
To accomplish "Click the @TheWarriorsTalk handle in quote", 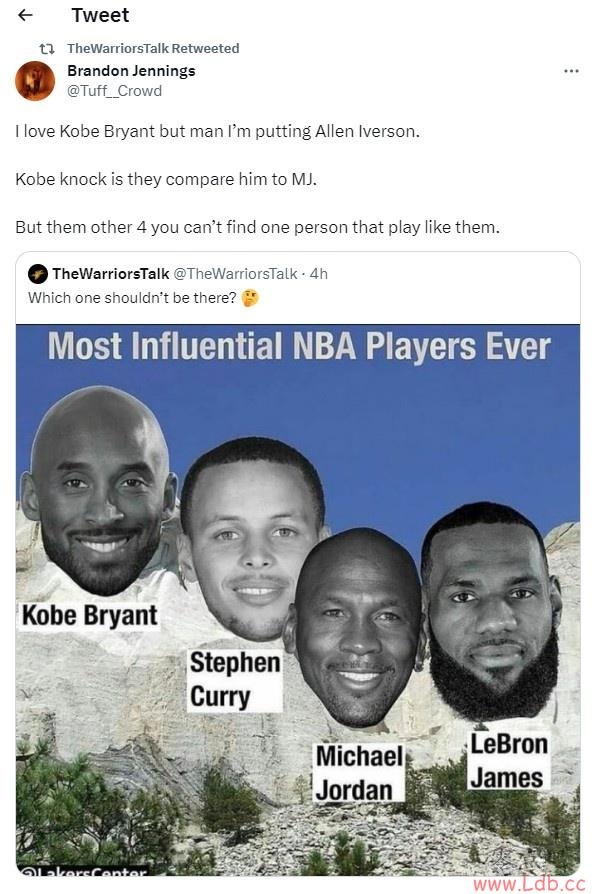I will click(235, 274).
